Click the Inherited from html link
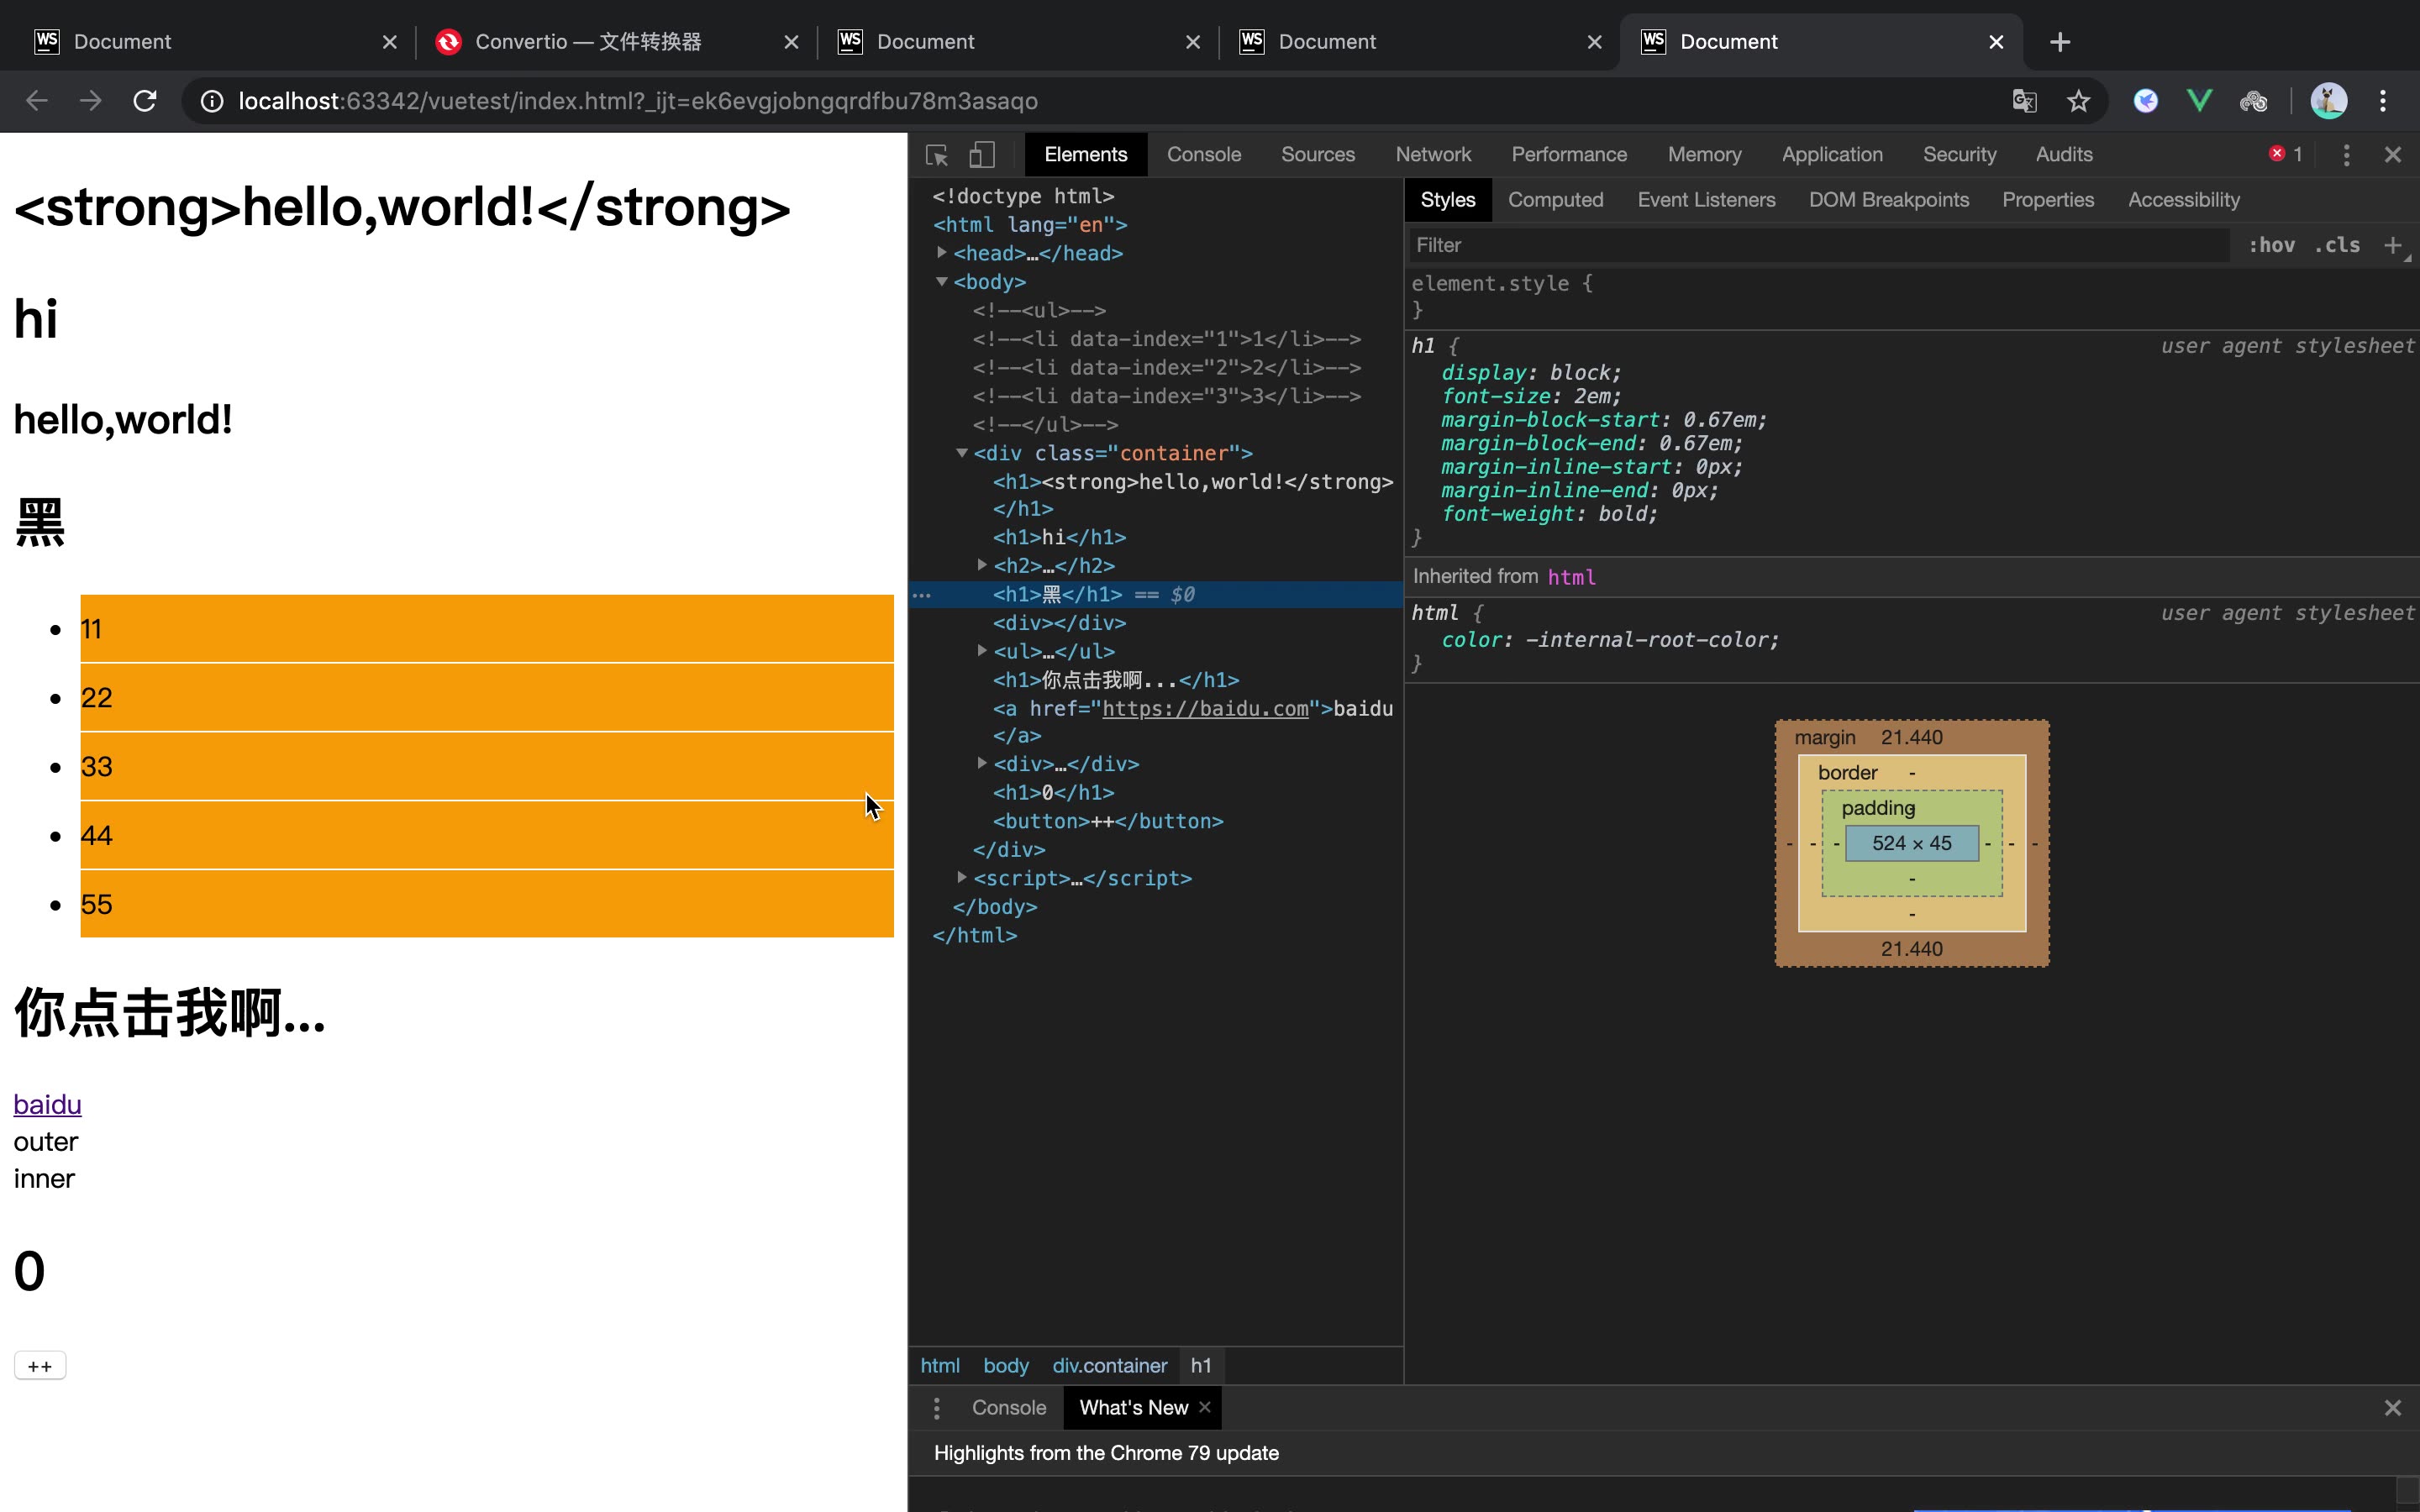 [x=1571, y=577]
